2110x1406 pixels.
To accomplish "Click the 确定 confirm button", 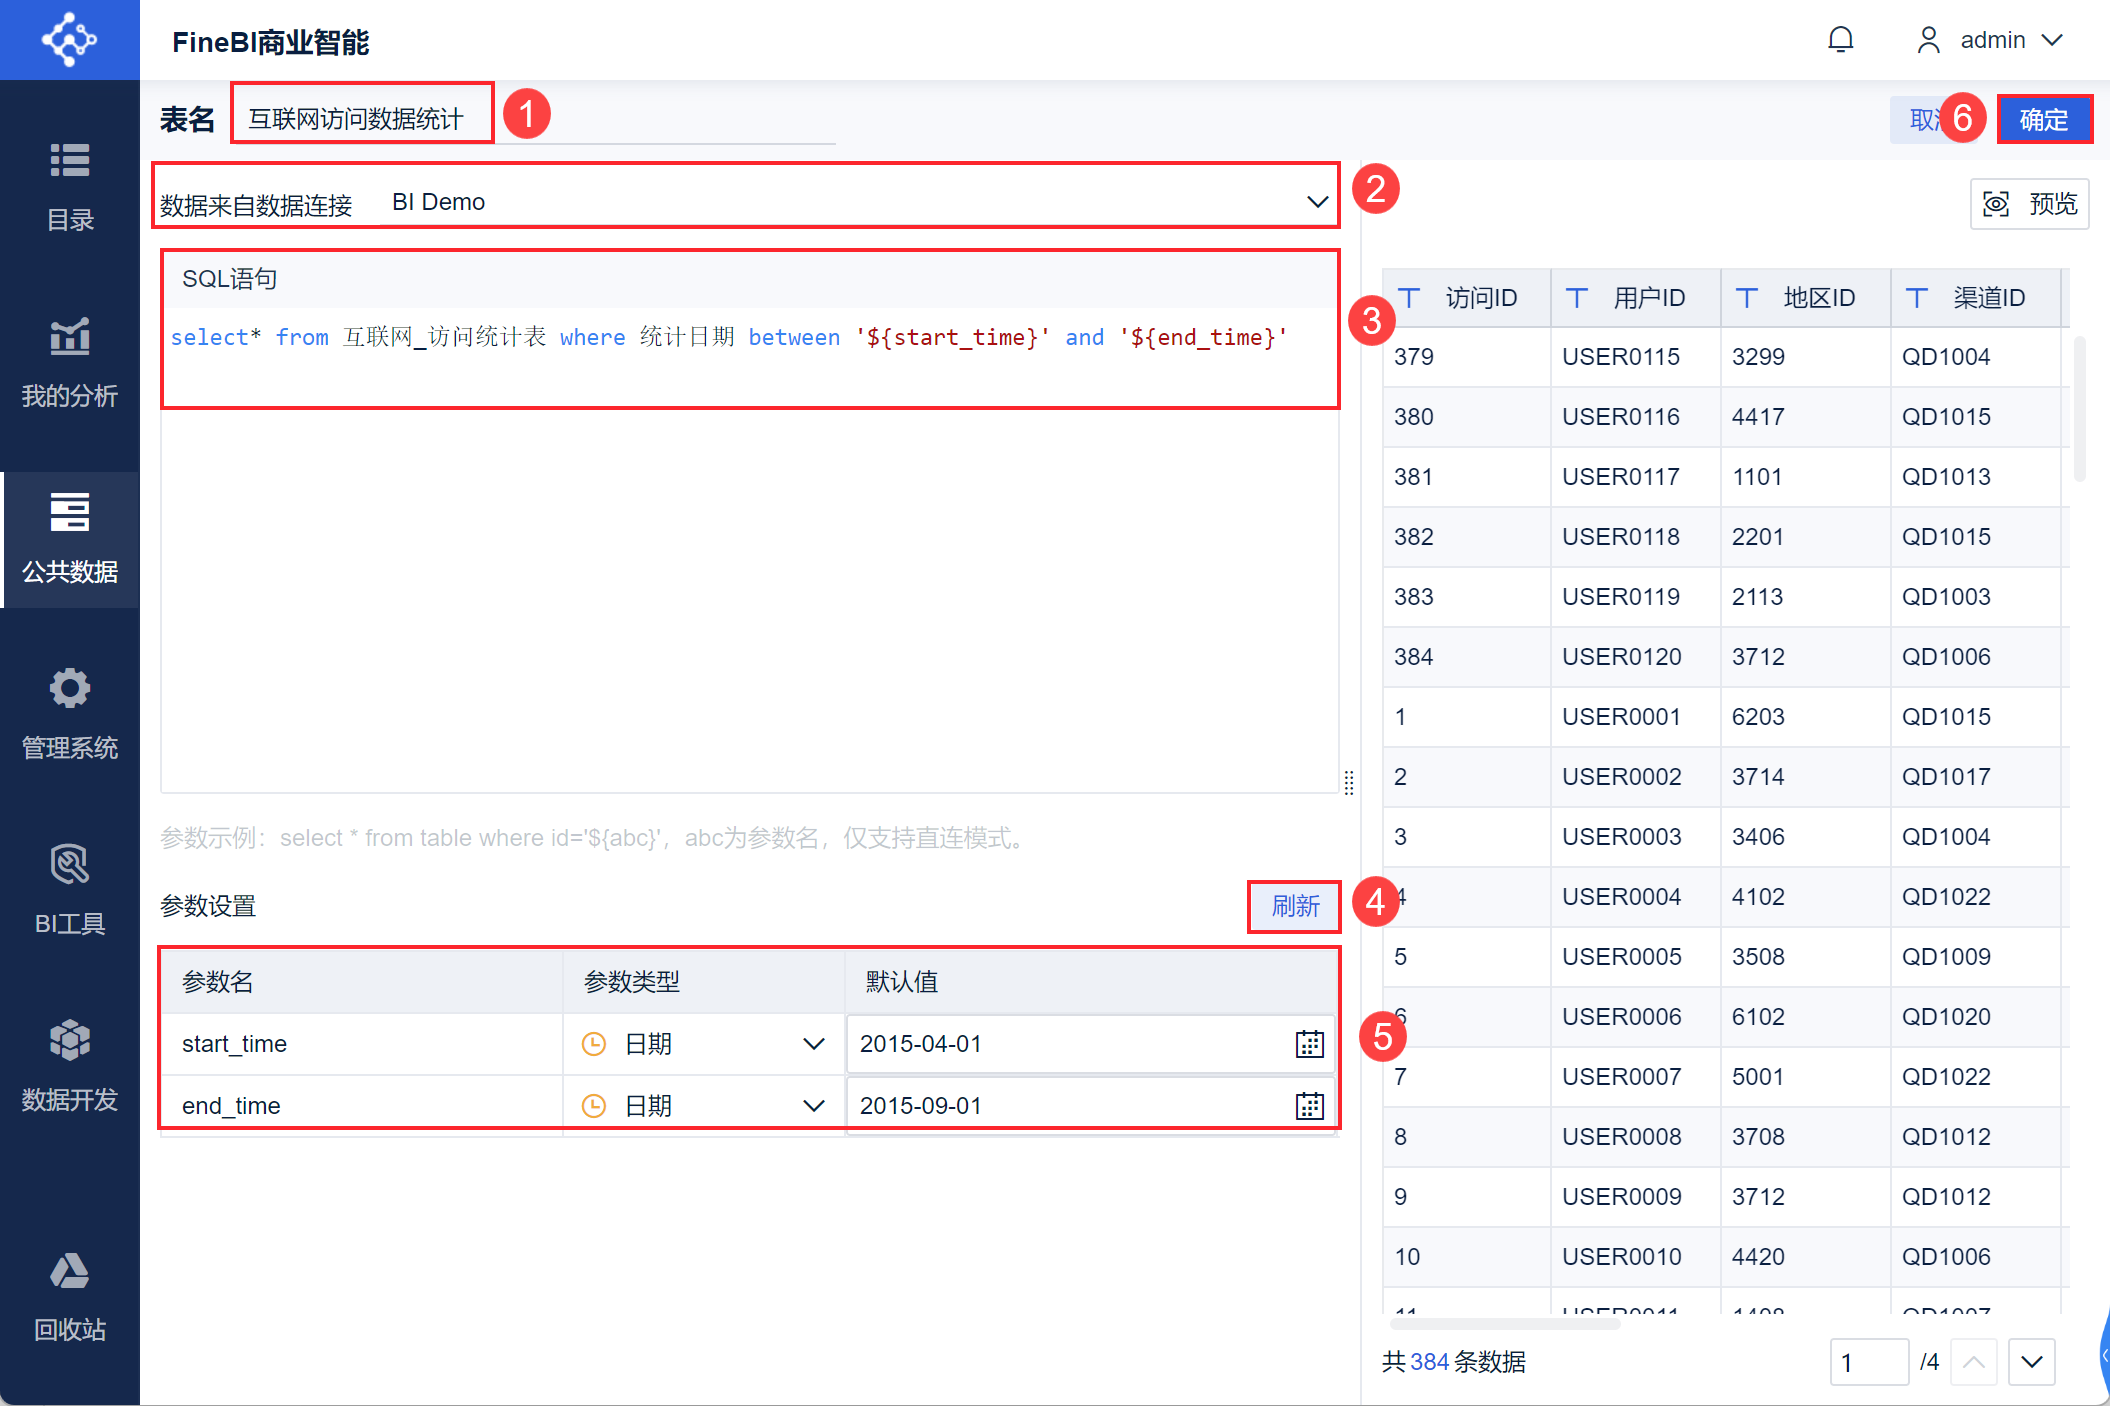I will [2043, 120].
